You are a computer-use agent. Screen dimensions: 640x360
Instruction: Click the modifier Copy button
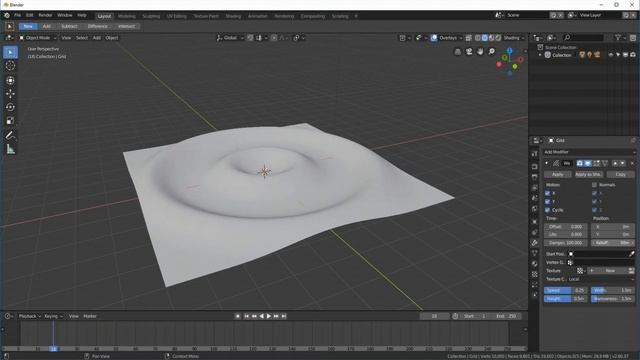click(620, 174)
